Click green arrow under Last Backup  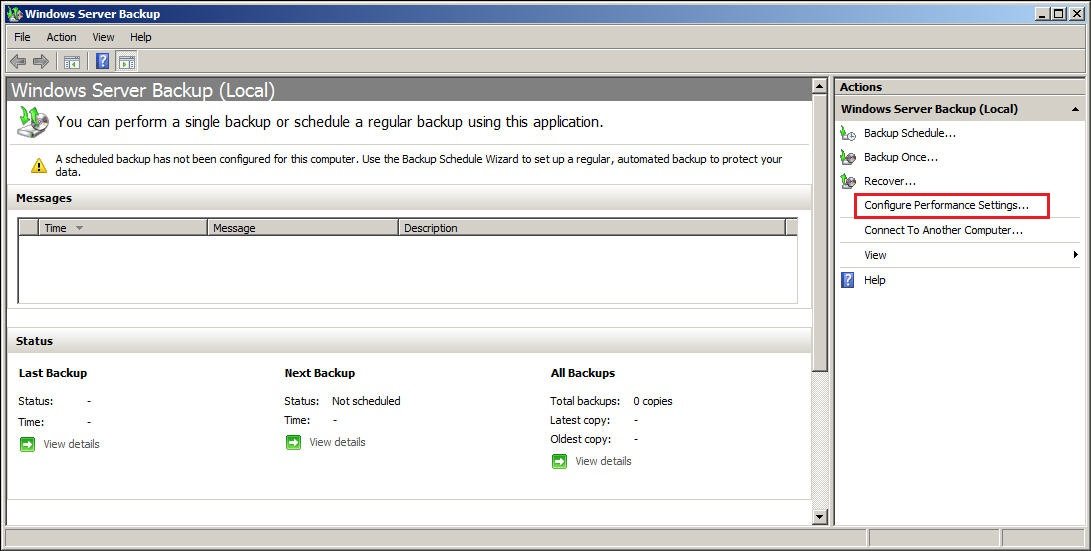click(27, 444)
